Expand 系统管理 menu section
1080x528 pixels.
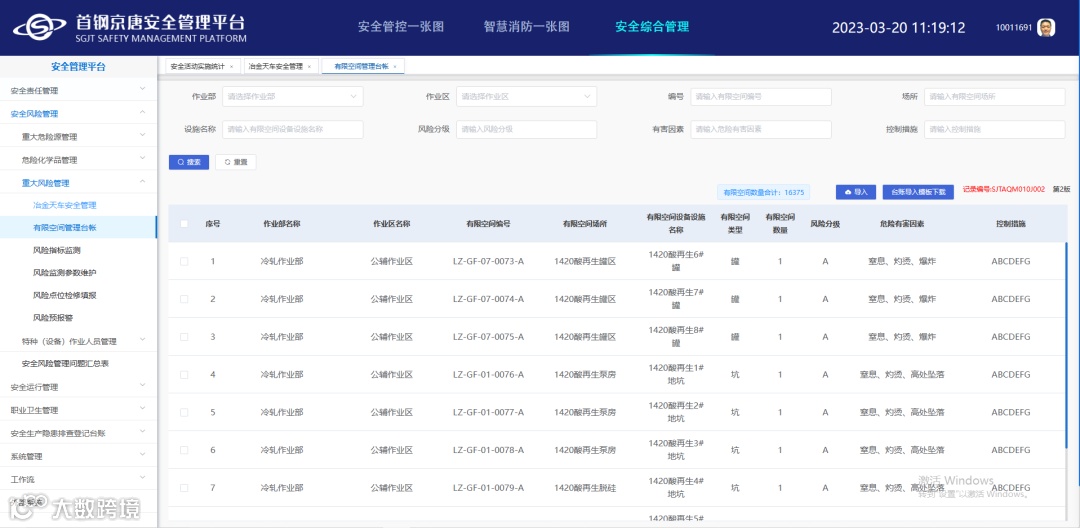tap(79, 456)
